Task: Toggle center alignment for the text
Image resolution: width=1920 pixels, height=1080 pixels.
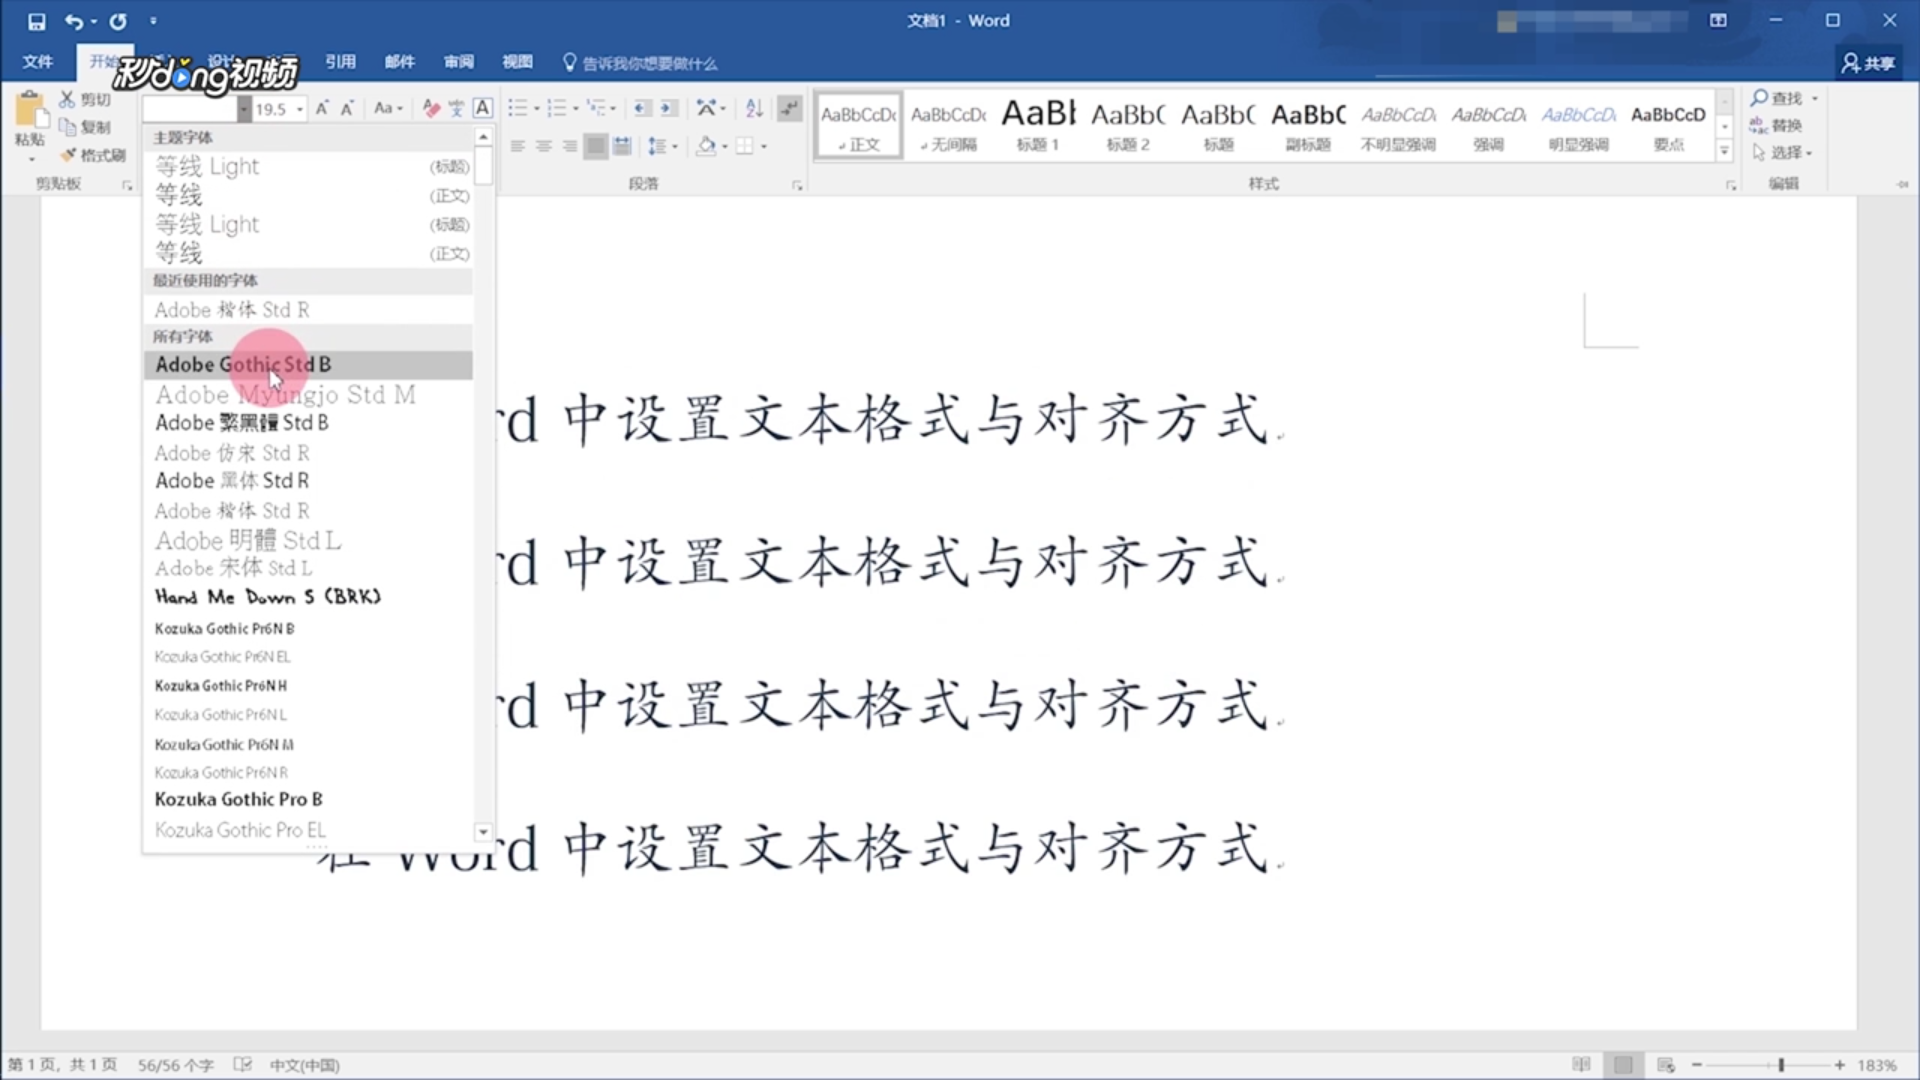Action: coord(543,147)
